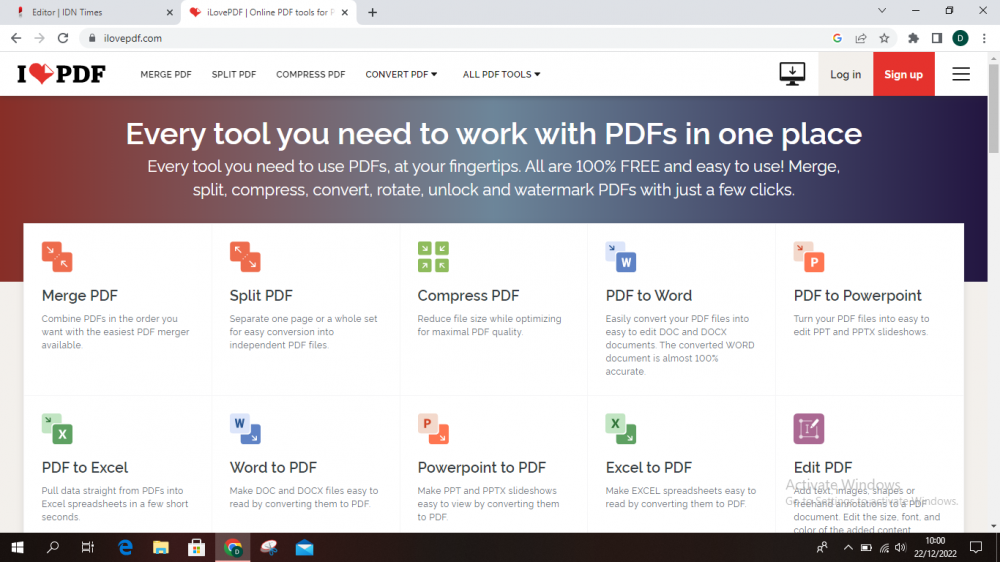Image resolution: width=1000 pixels, height=562 pixels.
Task: Click the PDF to Excel icon
Action: (57, 429)
